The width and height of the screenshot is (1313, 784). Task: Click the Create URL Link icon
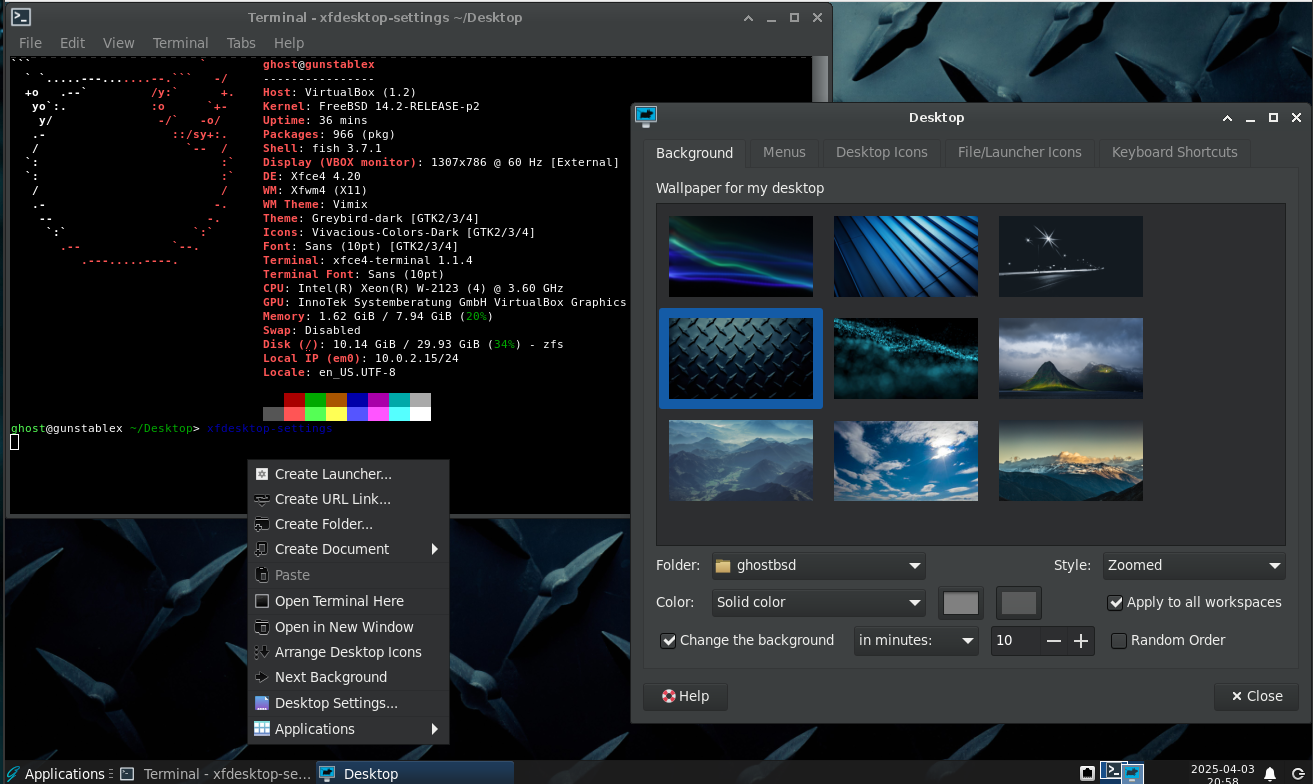click(262, 499)
